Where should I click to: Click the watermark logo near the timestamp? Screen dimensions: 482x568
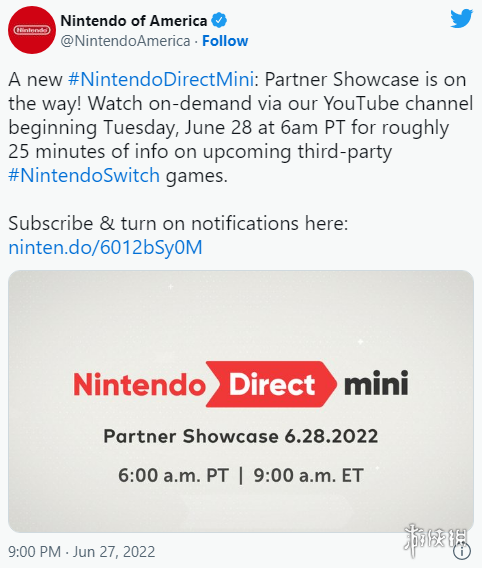436,540
